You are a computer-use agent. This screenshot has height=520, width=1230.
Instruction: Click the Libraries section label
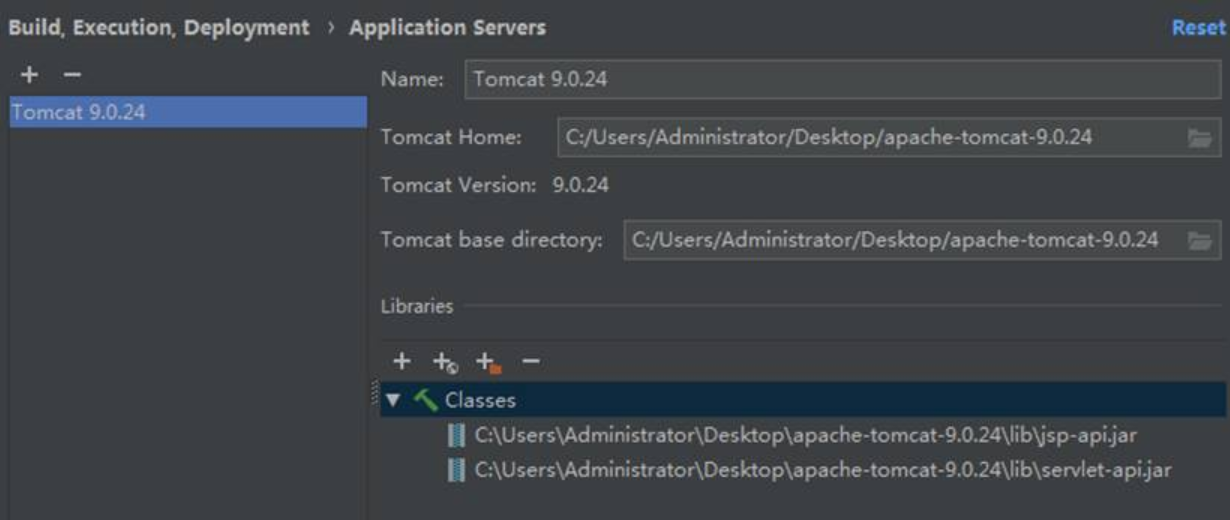tap(417, 306)
